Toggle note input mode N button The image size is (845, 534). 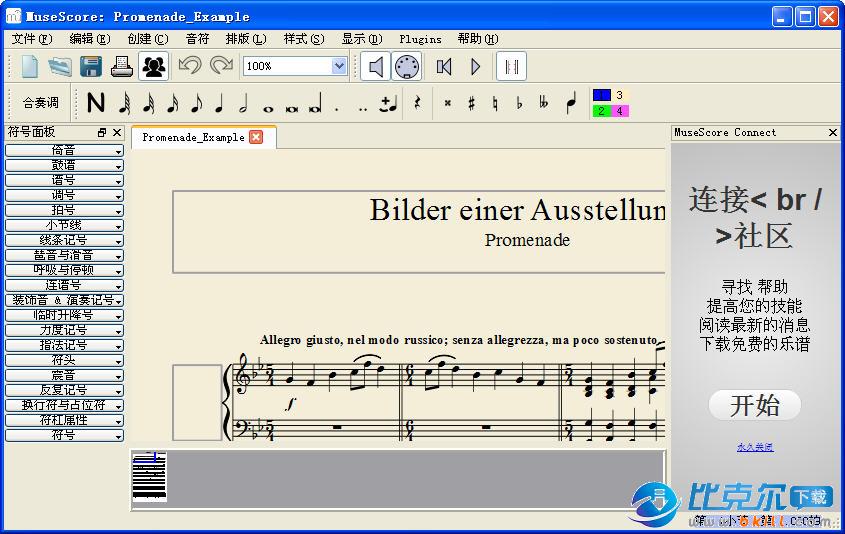(96, 102)
